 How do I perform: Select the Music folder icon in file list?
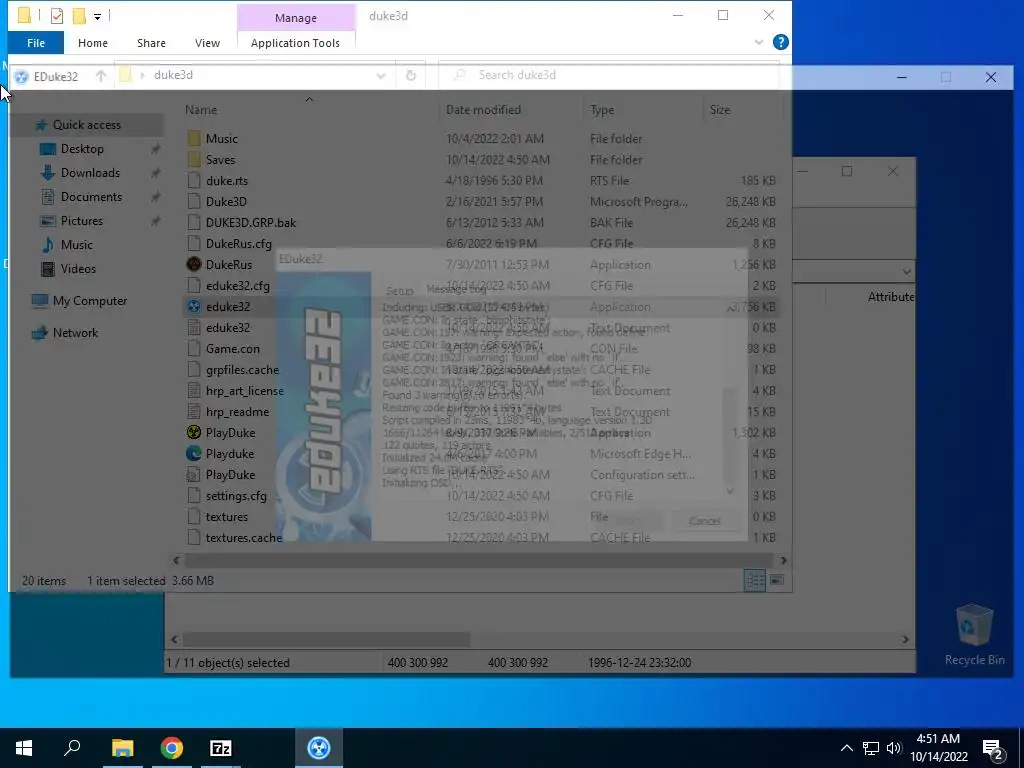194,138
